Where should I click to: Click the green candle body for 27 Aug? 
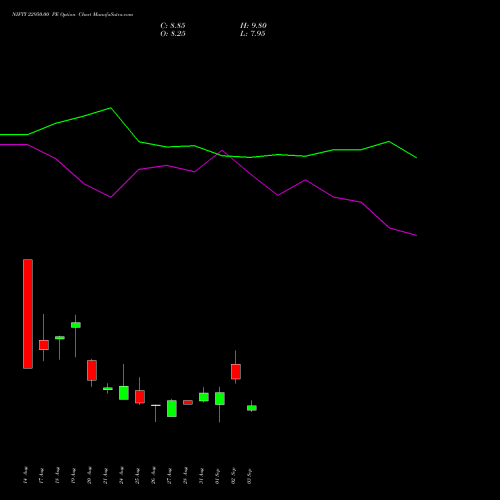coord(172,408)
